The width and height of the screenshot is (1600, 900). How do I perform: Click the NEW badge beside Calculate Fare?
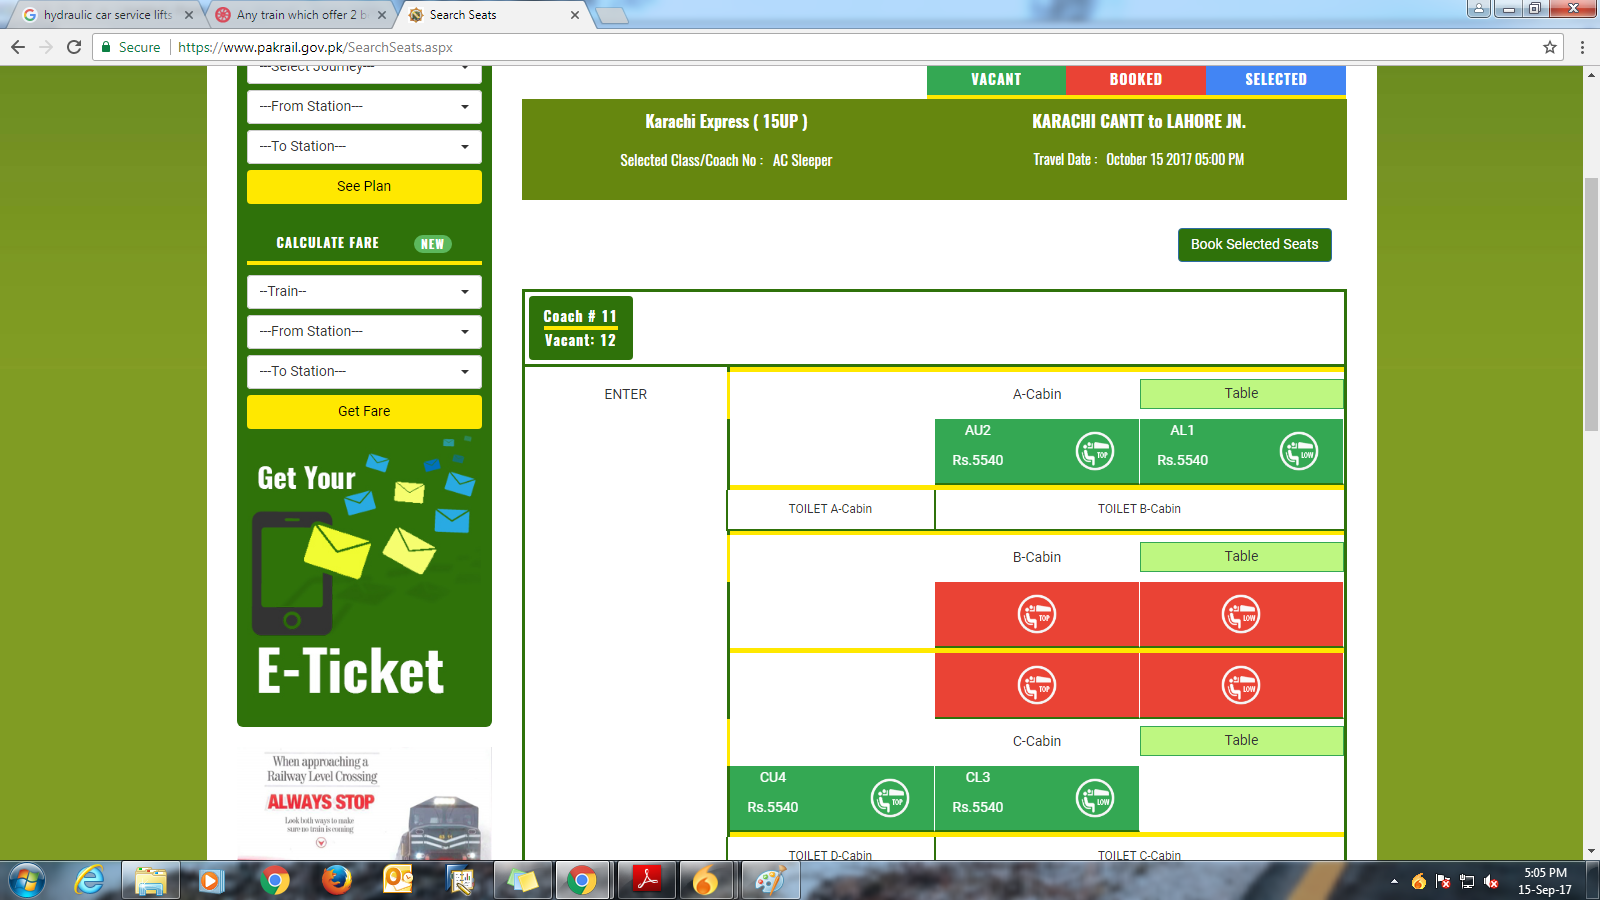[x=433, y=244]
